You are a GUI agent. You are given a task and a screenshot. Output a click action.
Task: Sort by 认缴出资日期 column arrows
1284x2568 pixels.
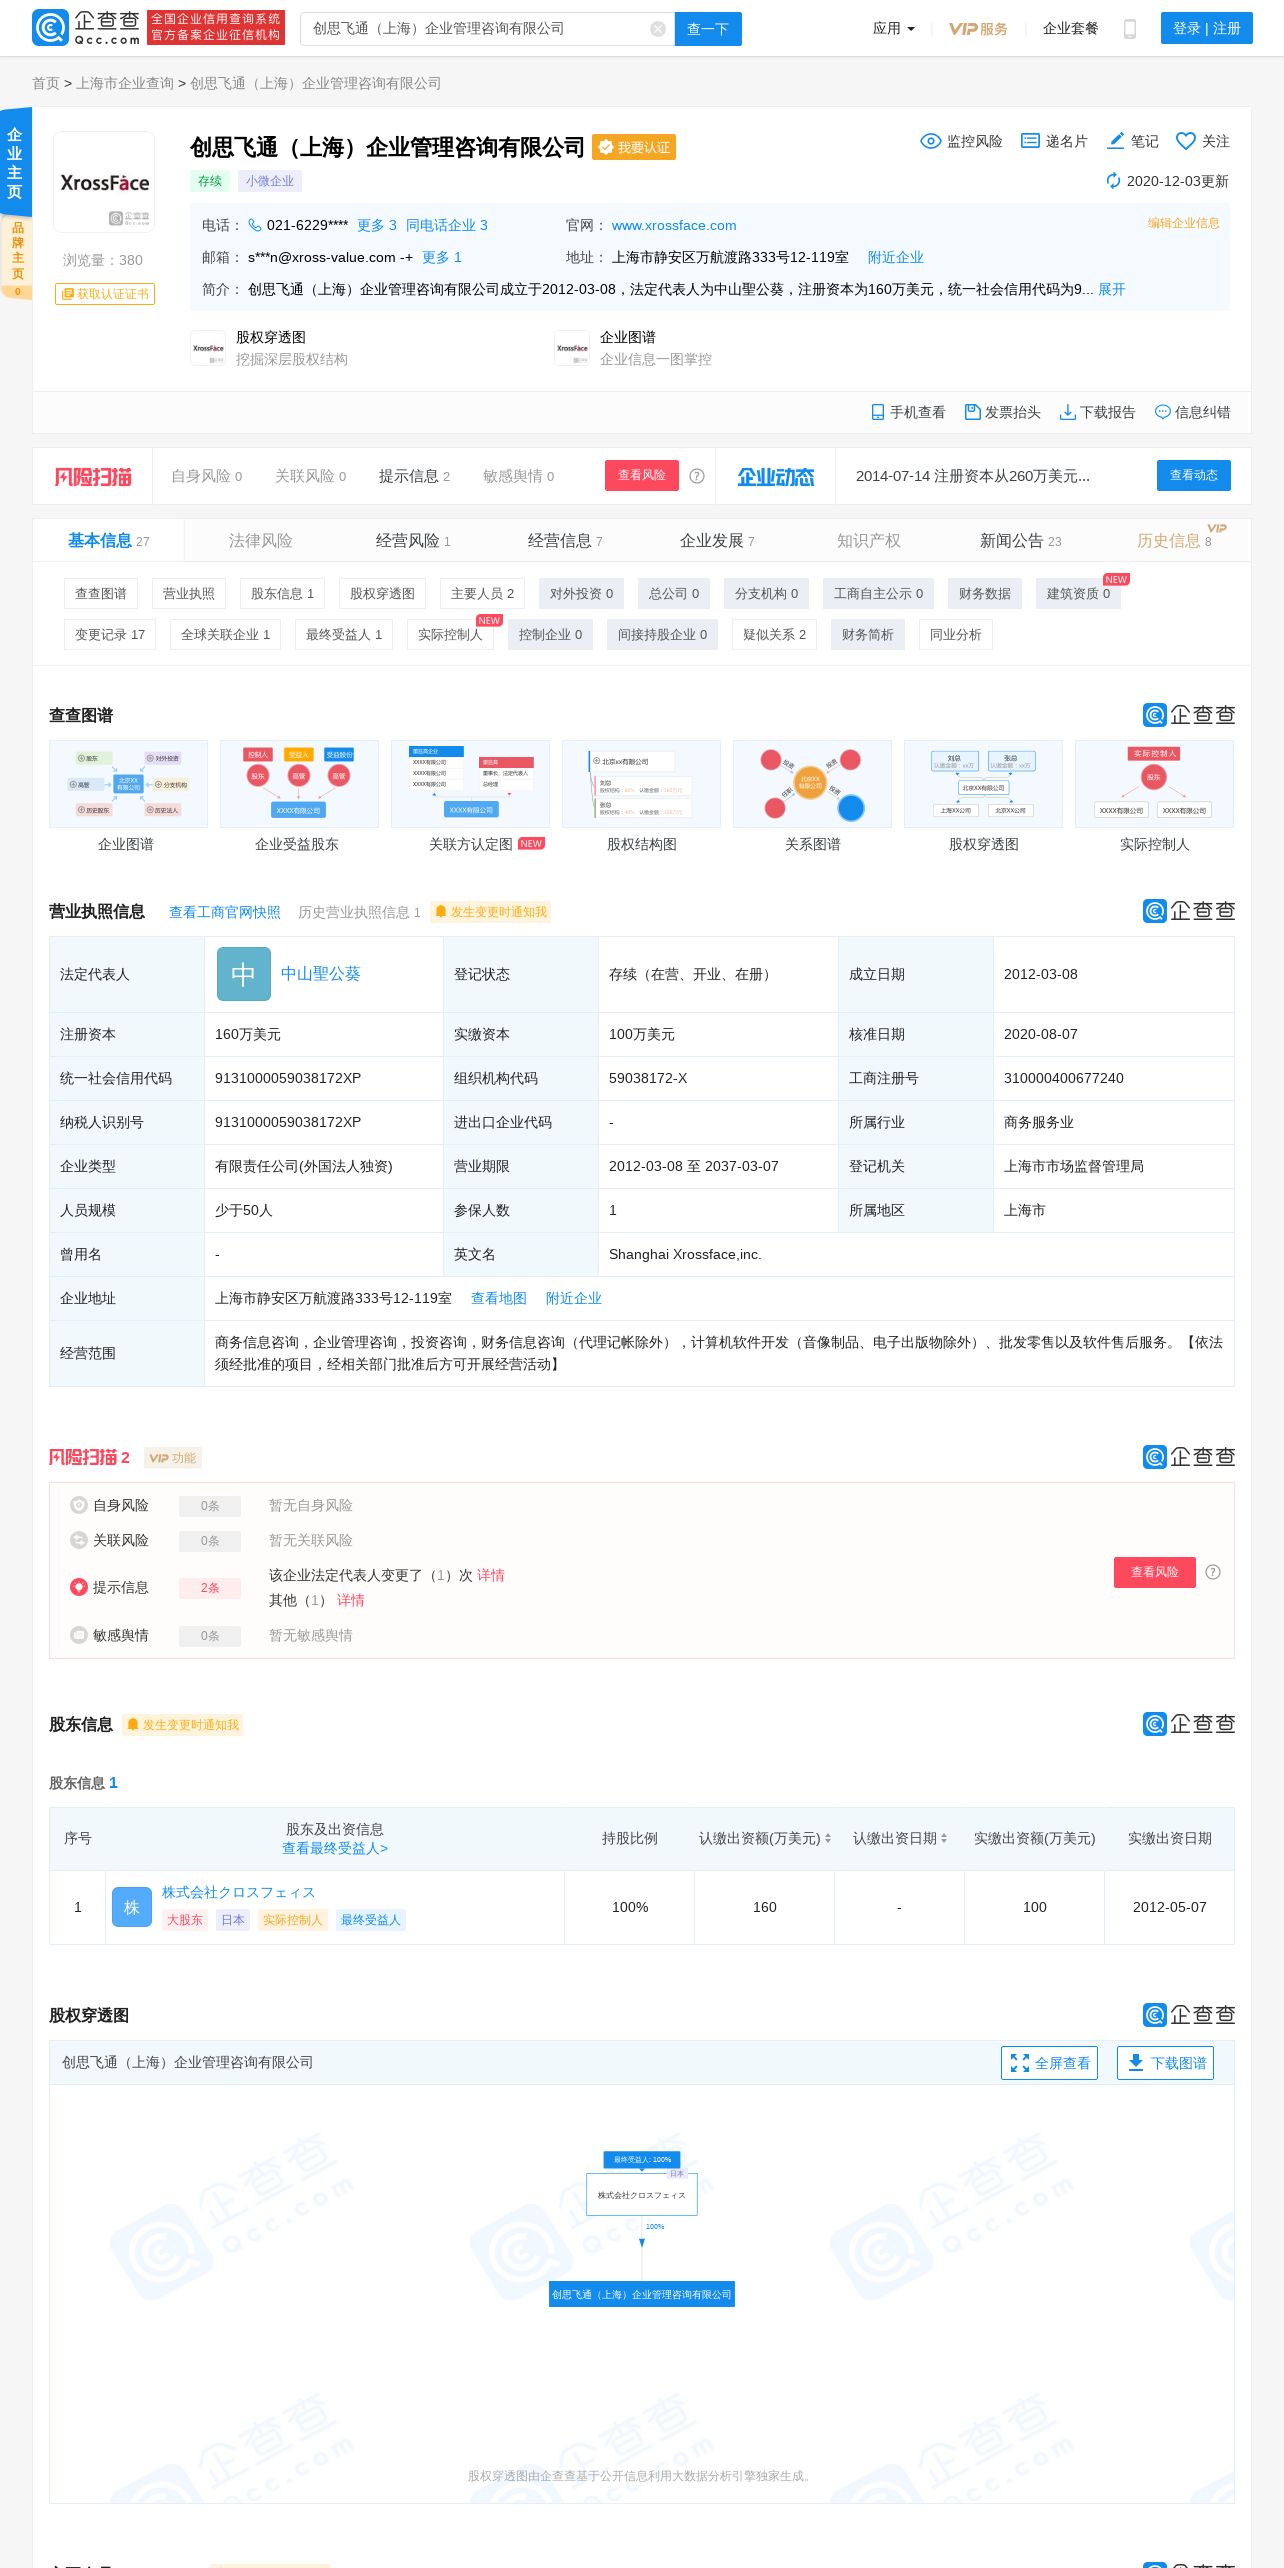(x=944, y=1838)
